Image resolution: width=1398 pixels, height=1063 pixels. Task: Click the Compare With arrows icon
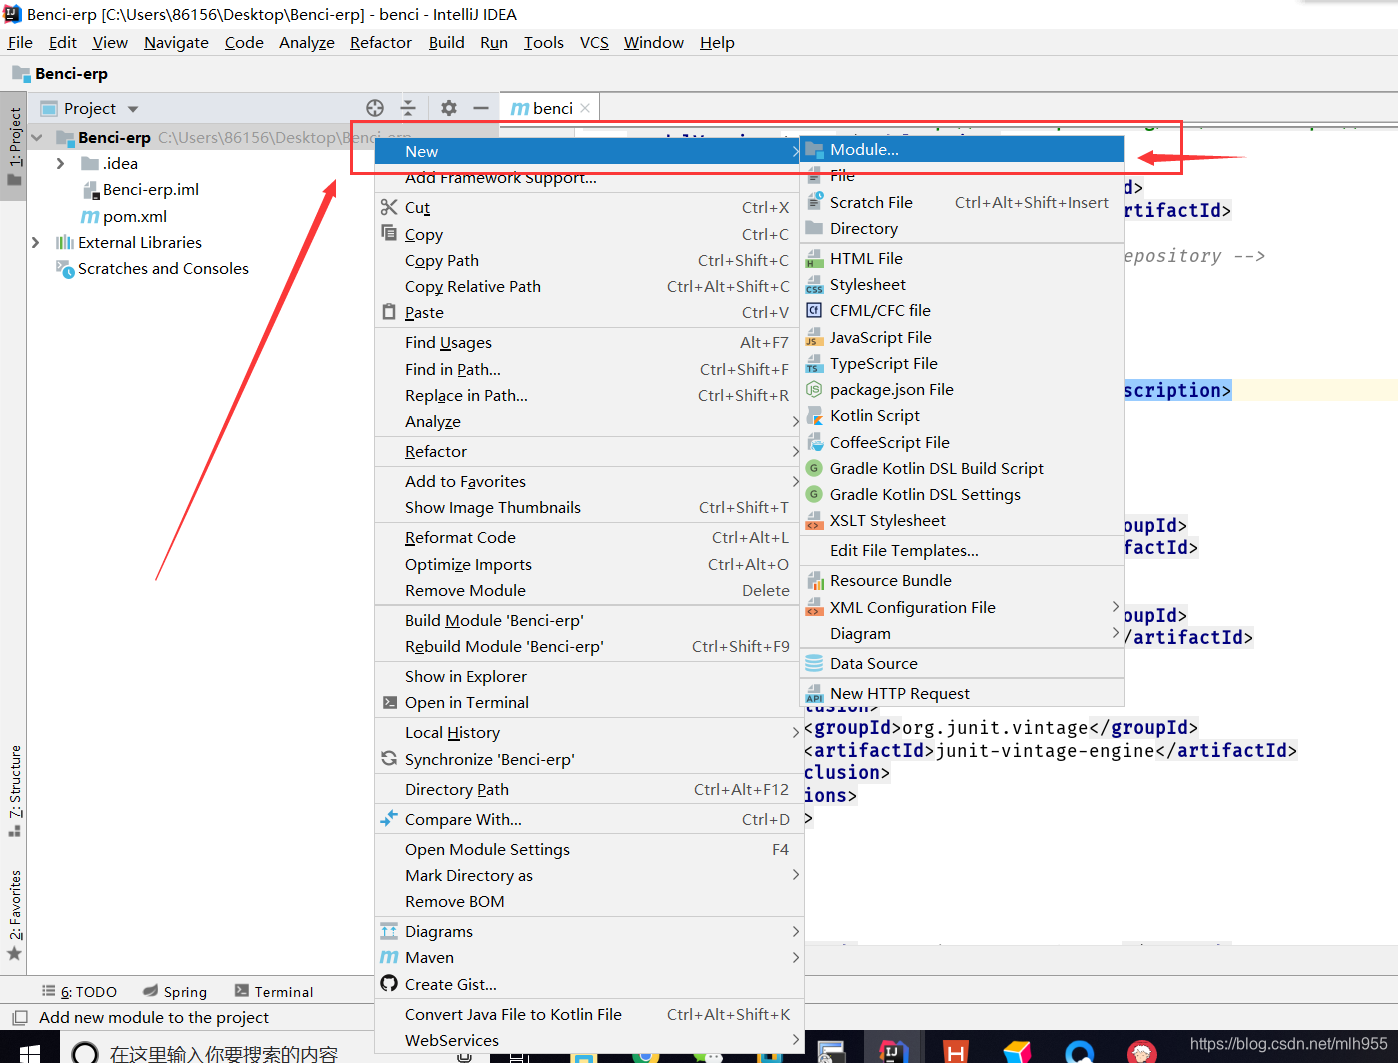(389, 819)
